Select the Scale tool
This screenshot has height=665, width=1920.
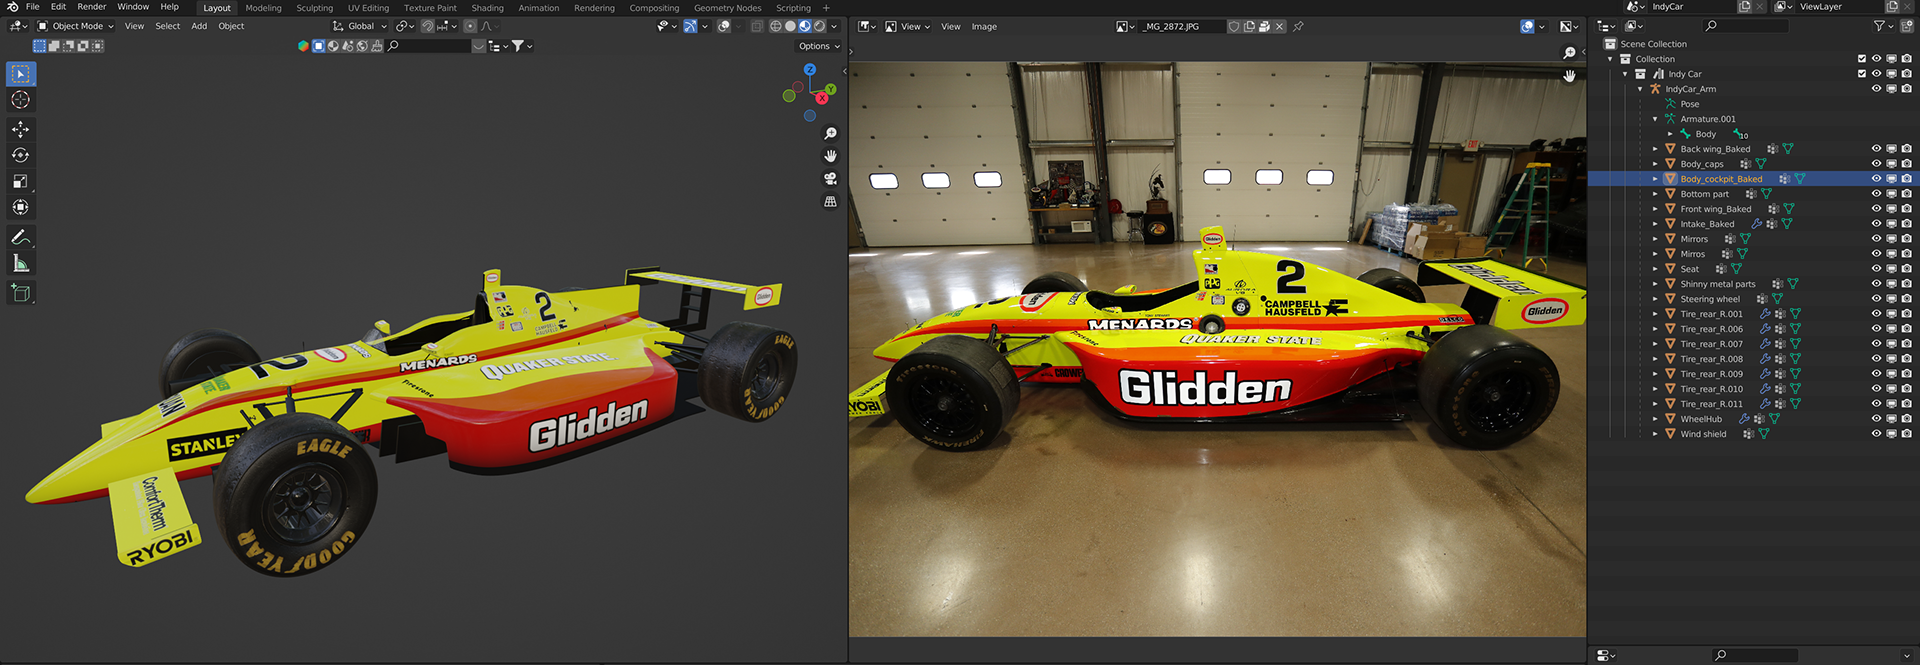(21, 181)
